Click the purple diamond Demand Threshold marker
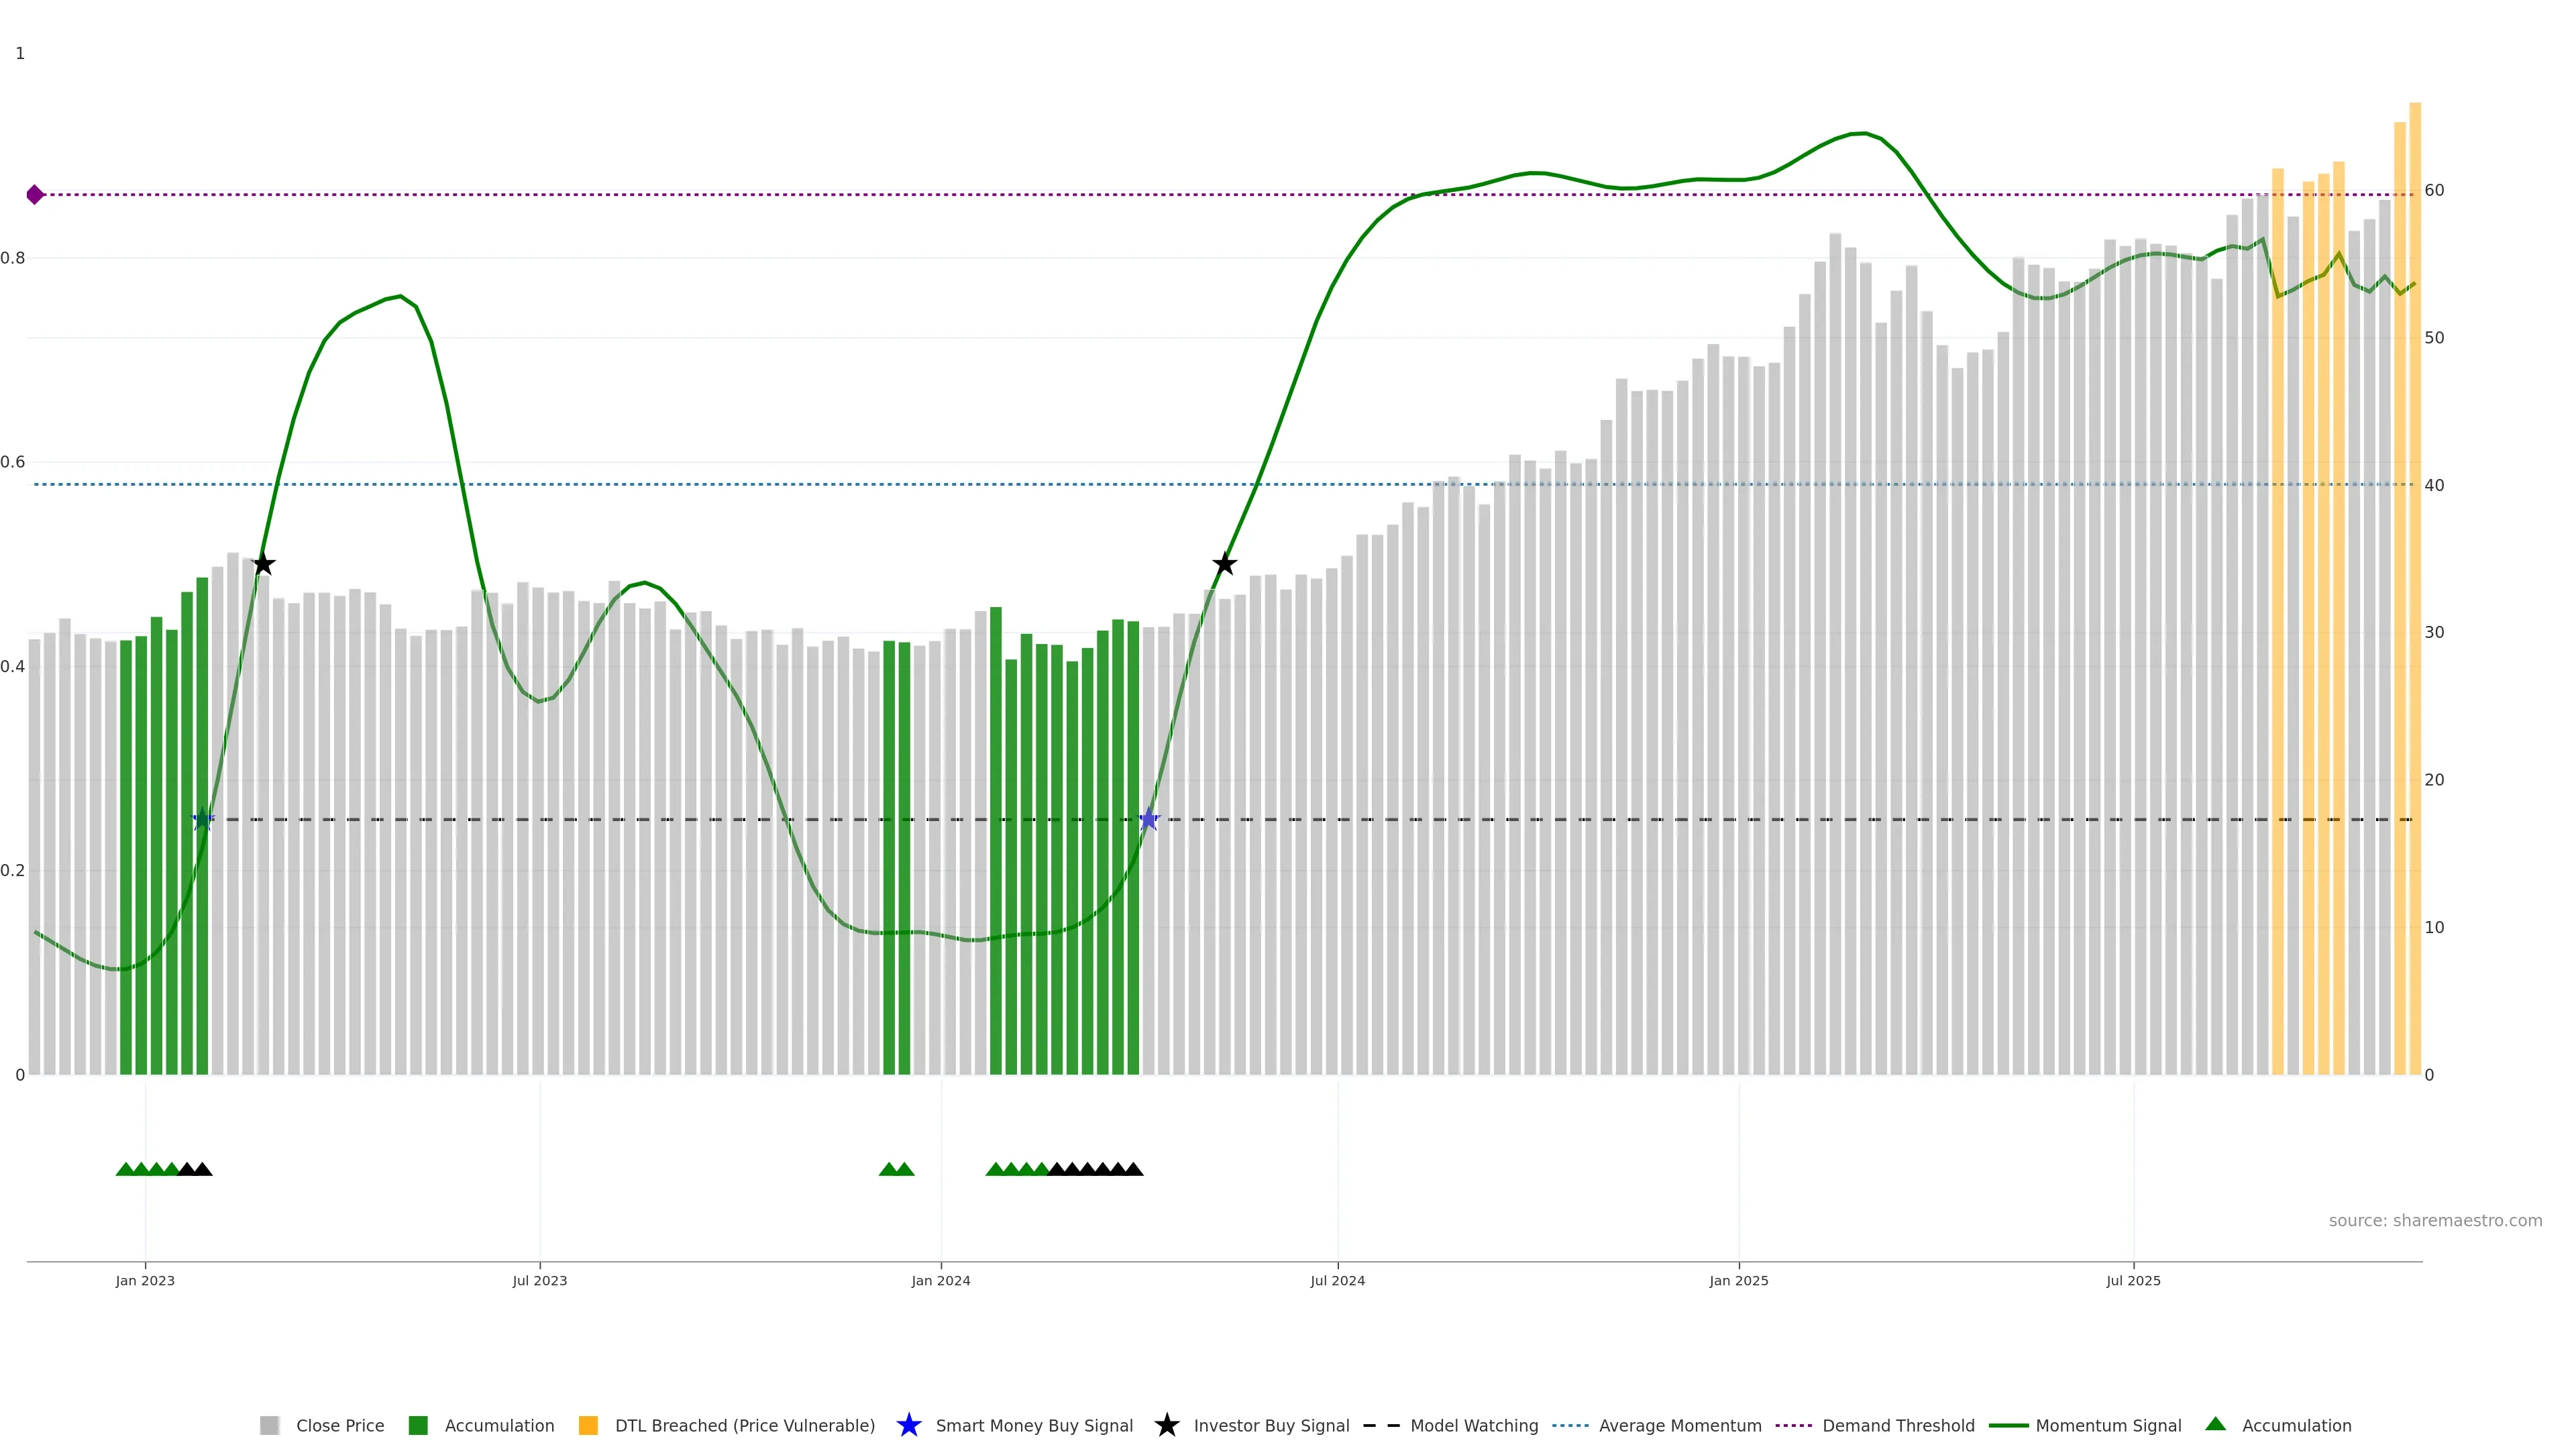This screenshot has height=1449, width=2576. [x=35, y=195]
